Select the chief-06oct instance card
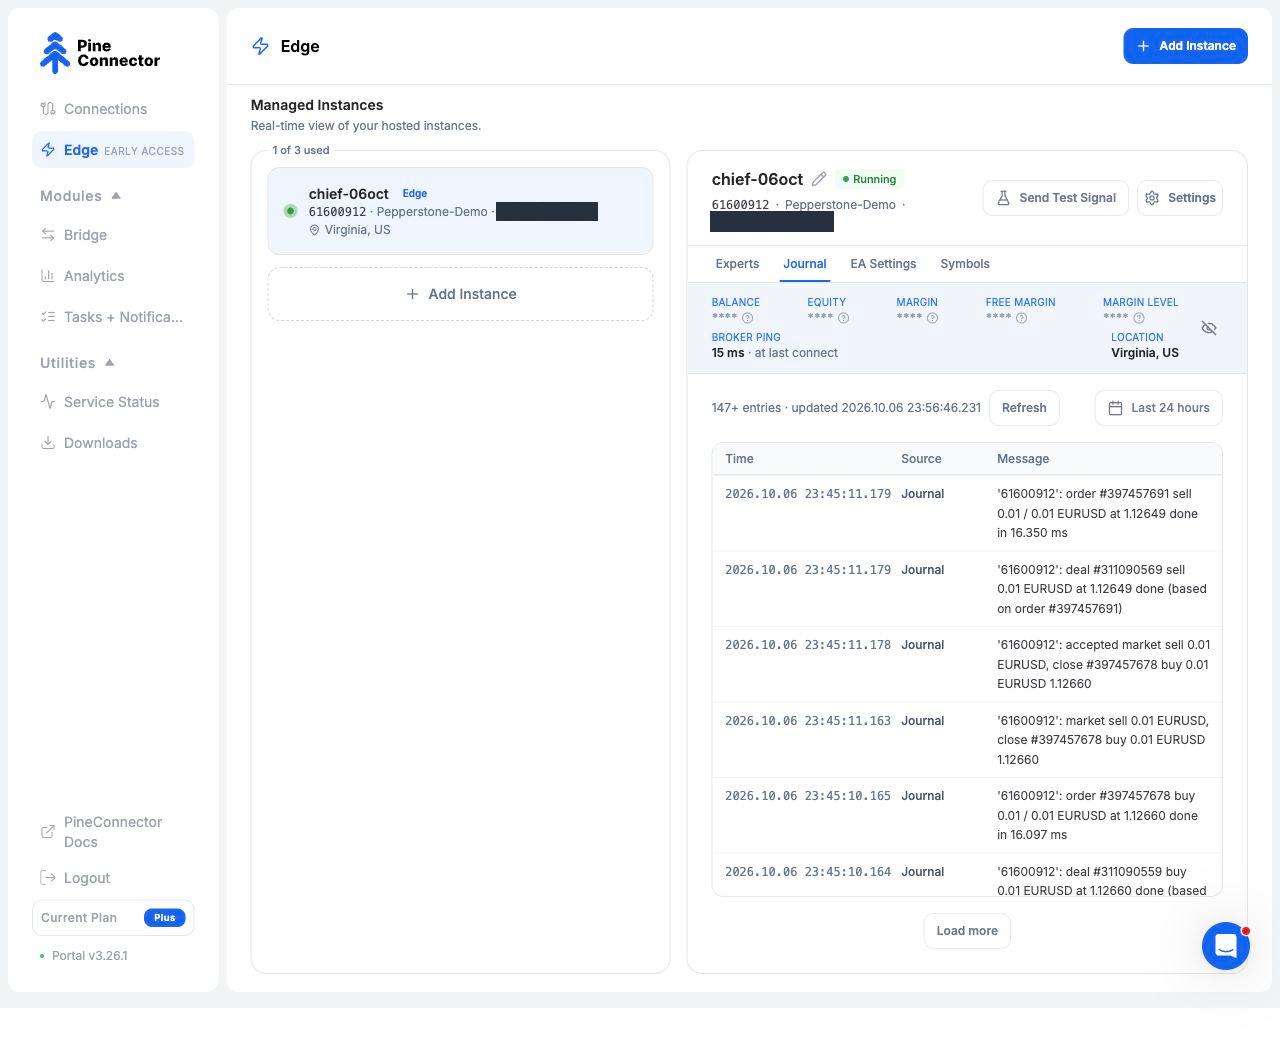 pyautogui.click(x=460, y=211)
